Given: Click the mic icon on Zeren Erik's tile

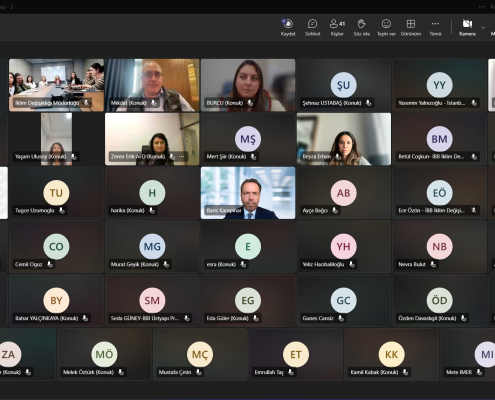Looking at the screenshot, I should click(172, 156).
